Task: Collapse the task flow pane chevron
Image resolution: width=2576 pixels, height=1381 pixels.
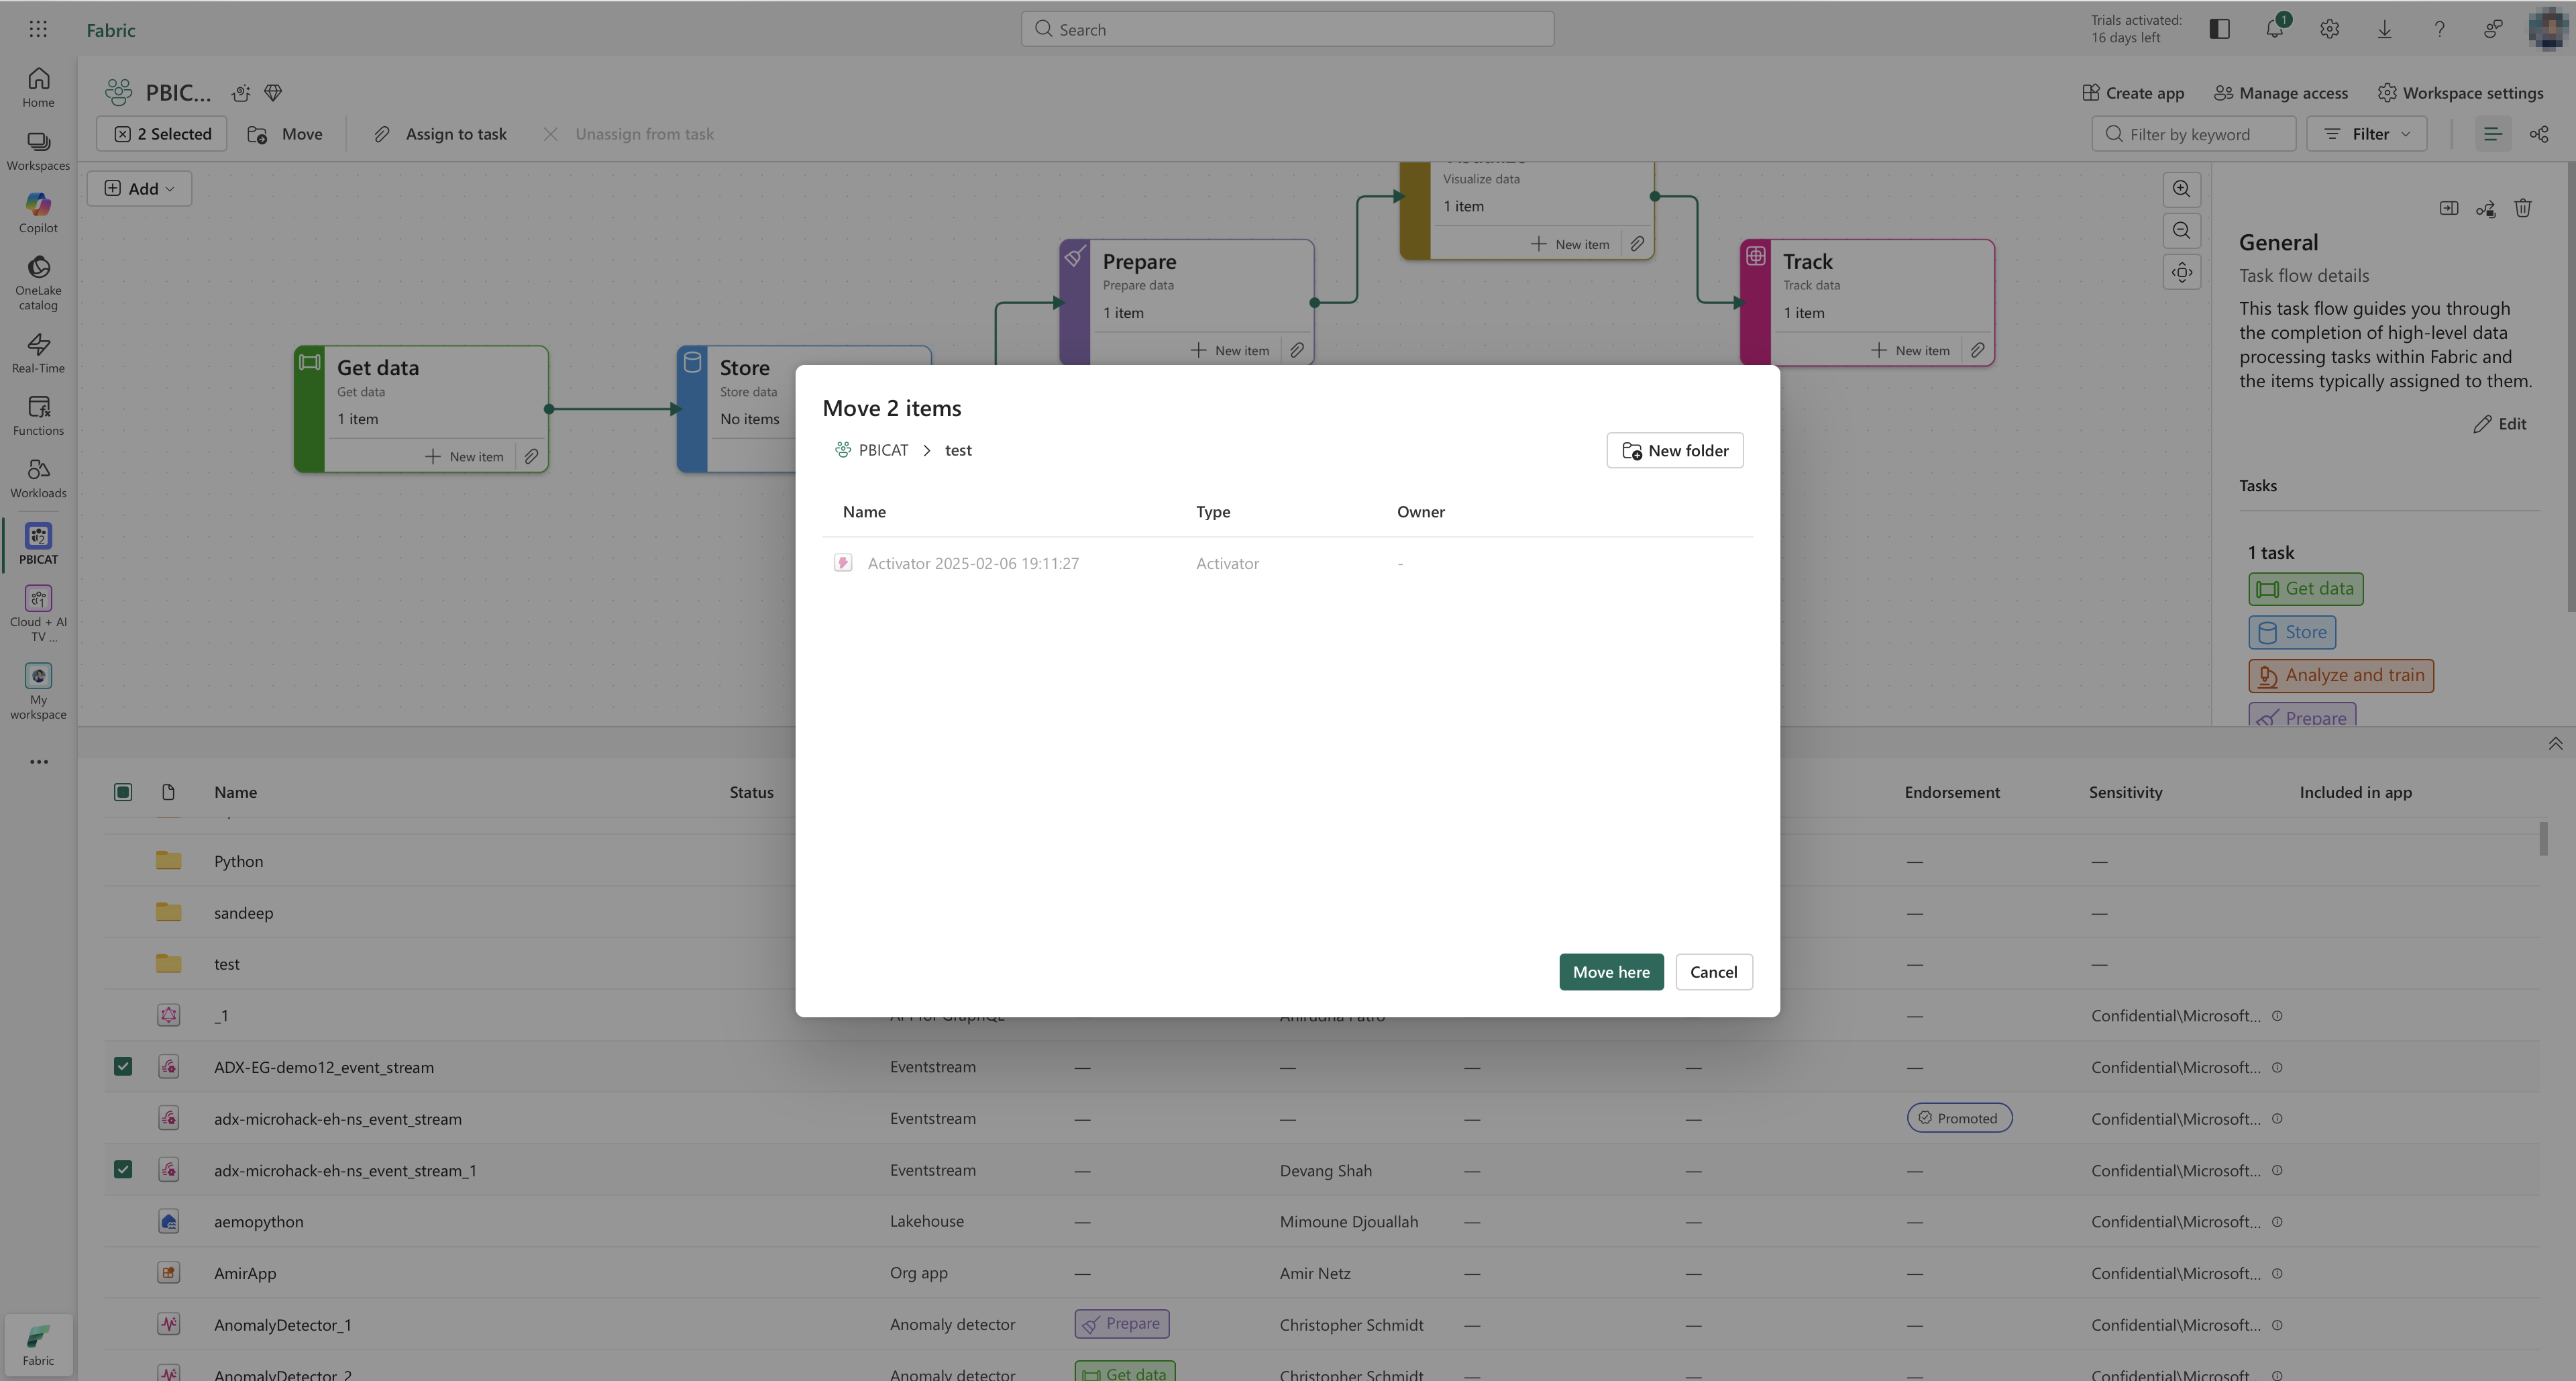Action: [2555, 743]
